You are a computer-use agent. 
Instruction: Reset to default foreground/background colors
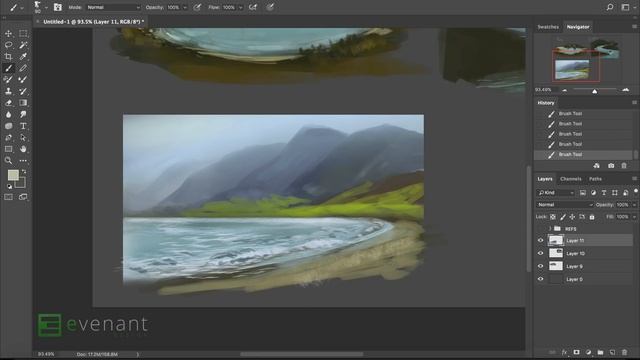[x=9, y=187]
